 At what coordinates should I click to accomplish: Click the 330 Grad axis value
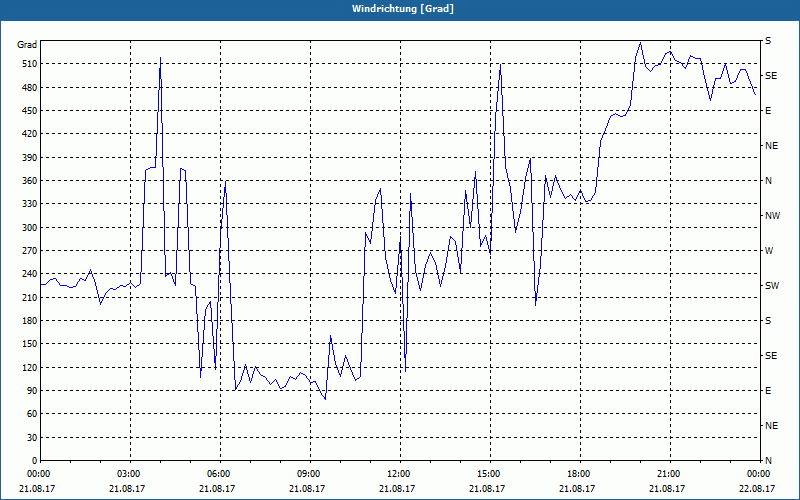point(29,204)
